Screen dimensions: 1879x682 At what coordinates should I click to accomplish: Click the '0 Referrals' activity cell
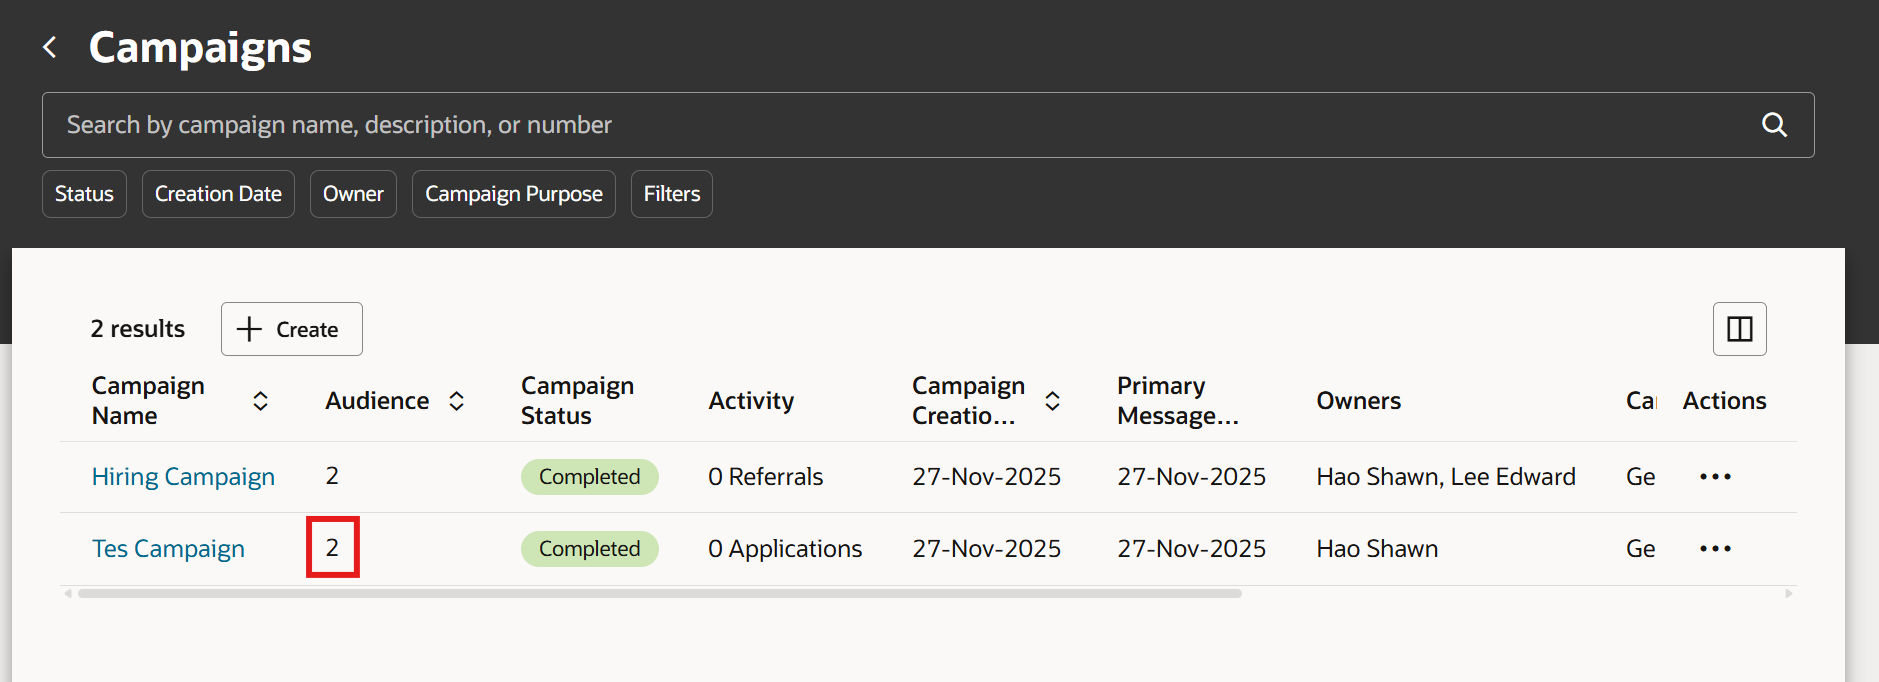(766, 477)
